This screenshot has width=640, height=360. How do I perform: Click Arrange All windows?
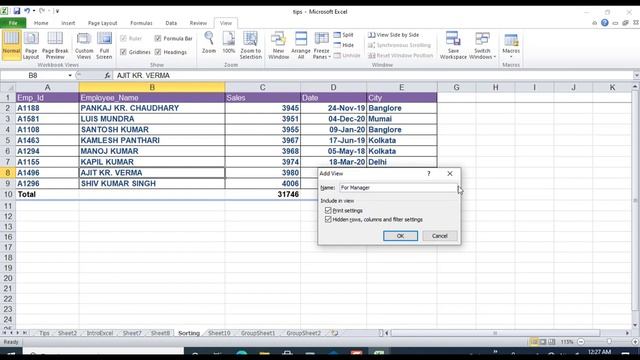301,45
